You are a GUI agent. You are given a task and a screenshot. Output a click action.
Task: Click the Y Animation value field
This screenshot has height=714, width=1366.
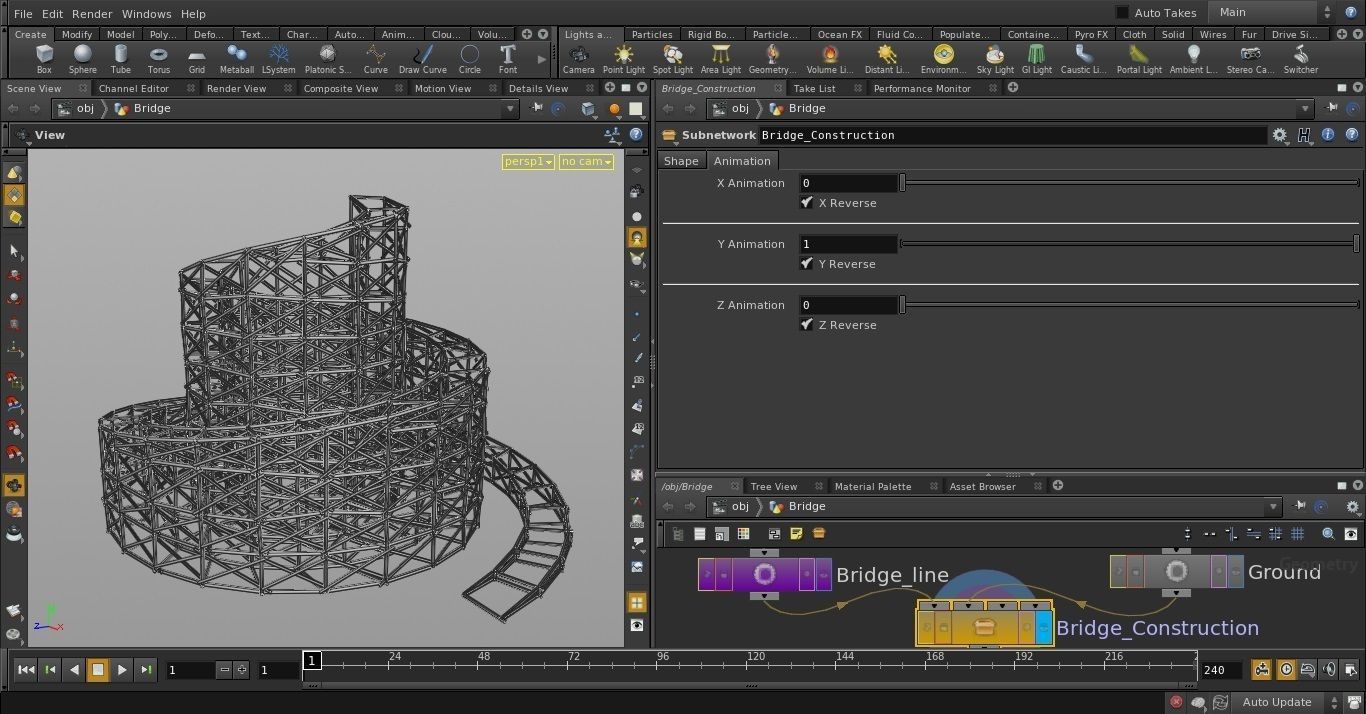coord(848,244)
